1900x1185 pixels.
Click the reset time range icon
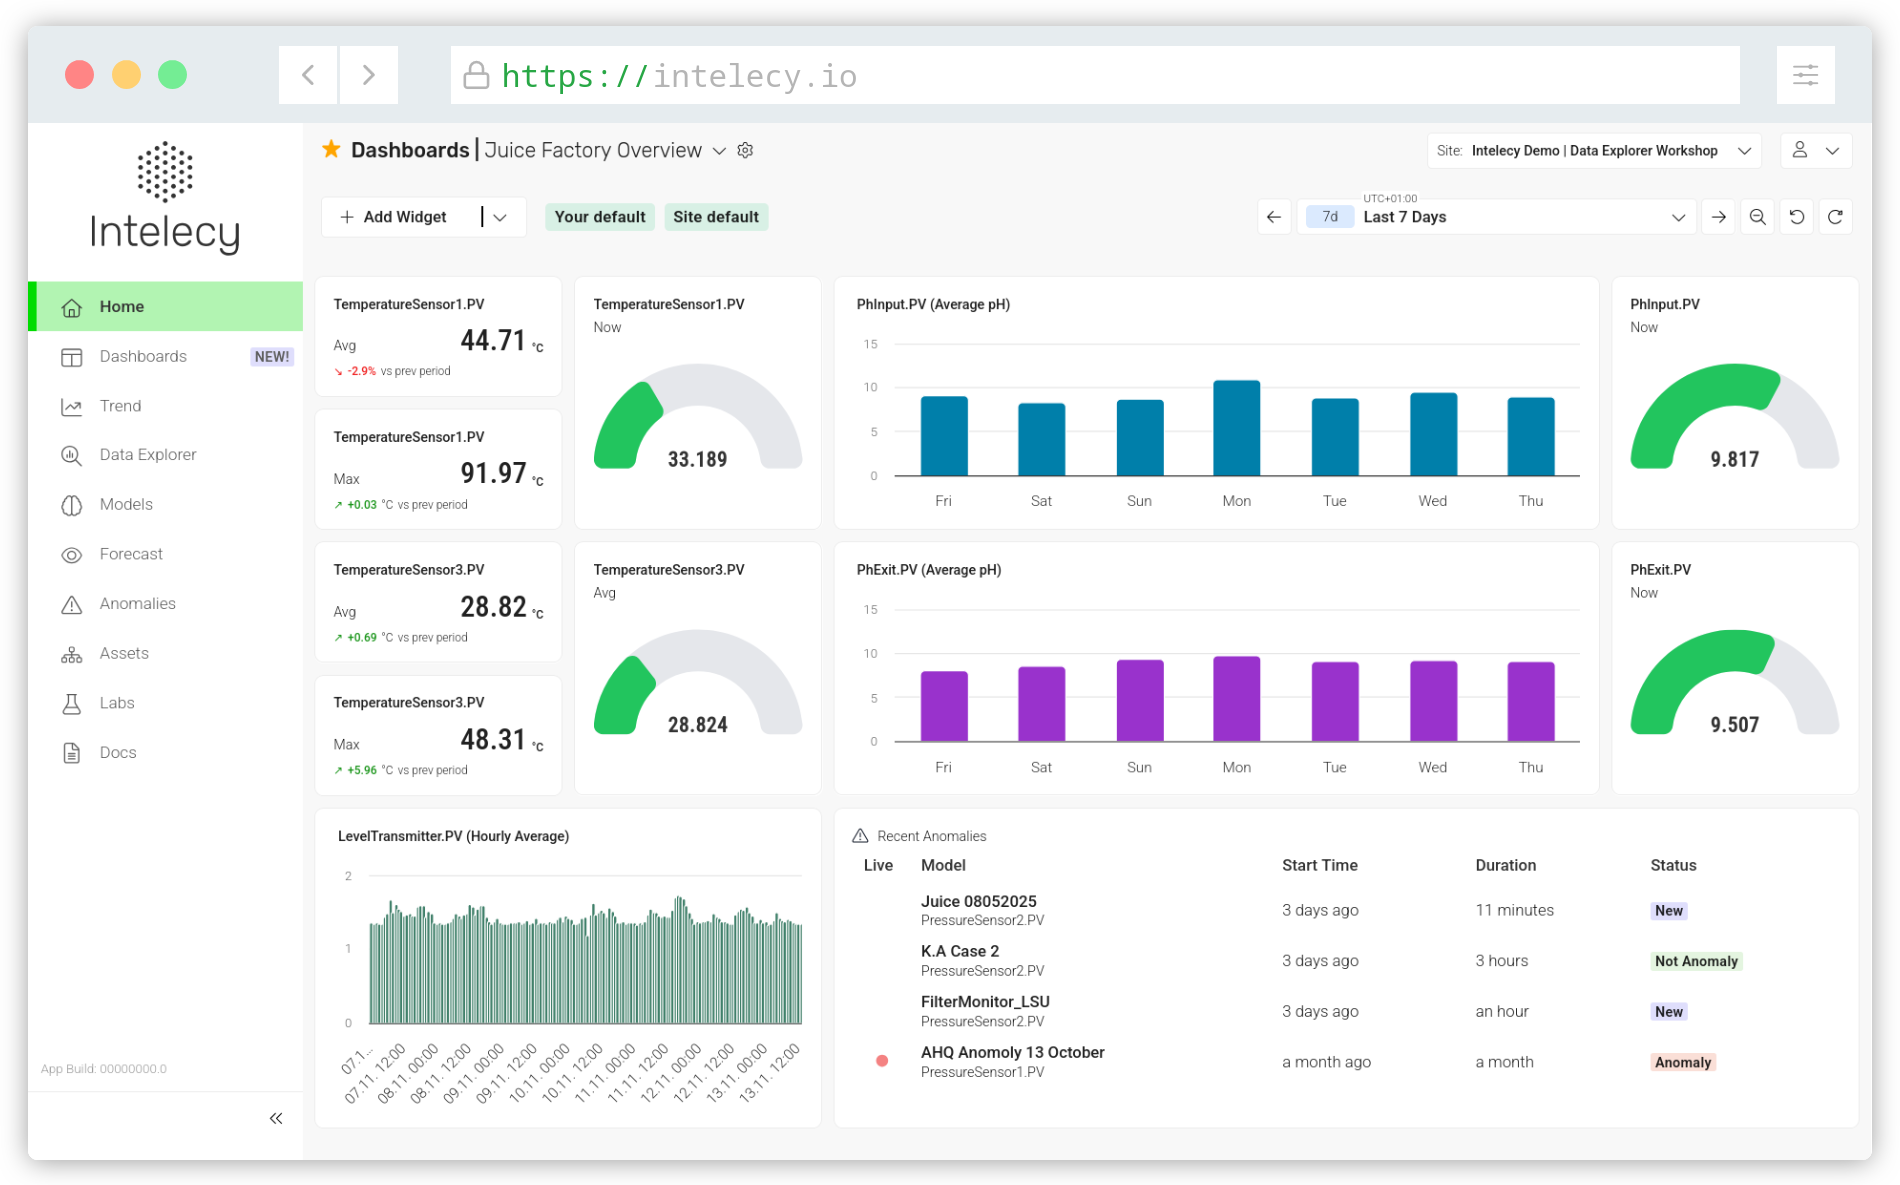[1796, 217]
